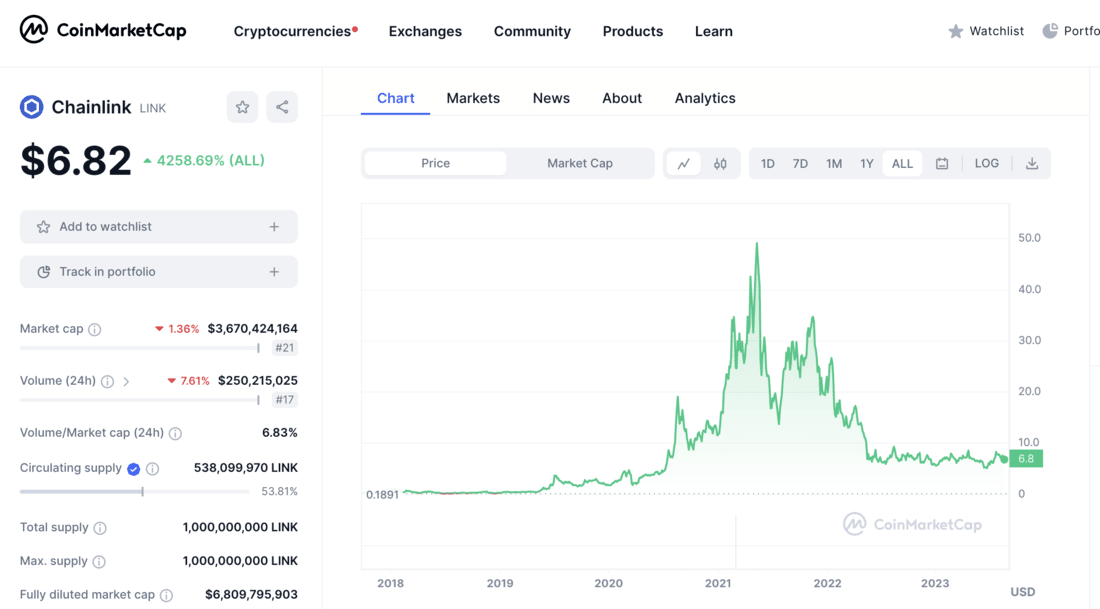Screen dimensions: 1100x609
Task: Switch to the News tab
Action: (551, 98)
